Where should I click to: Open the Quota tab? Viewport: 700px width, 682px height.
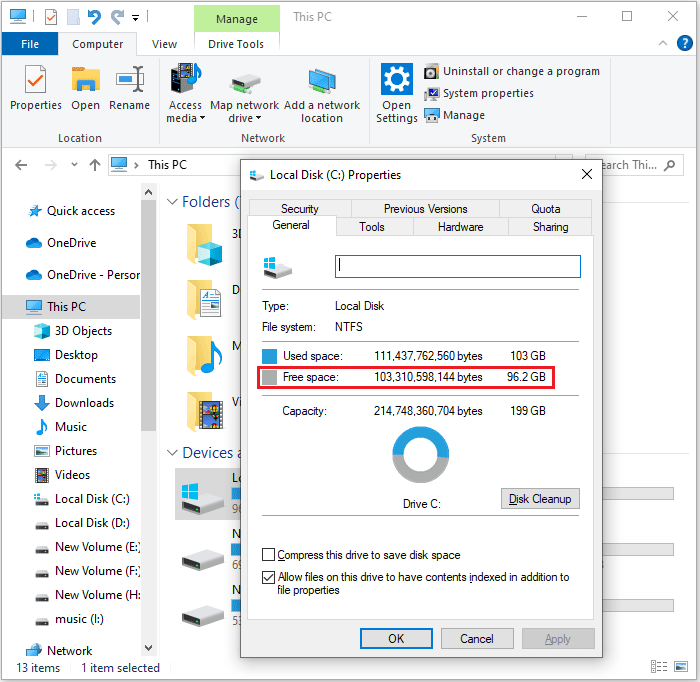coord(546,209)
